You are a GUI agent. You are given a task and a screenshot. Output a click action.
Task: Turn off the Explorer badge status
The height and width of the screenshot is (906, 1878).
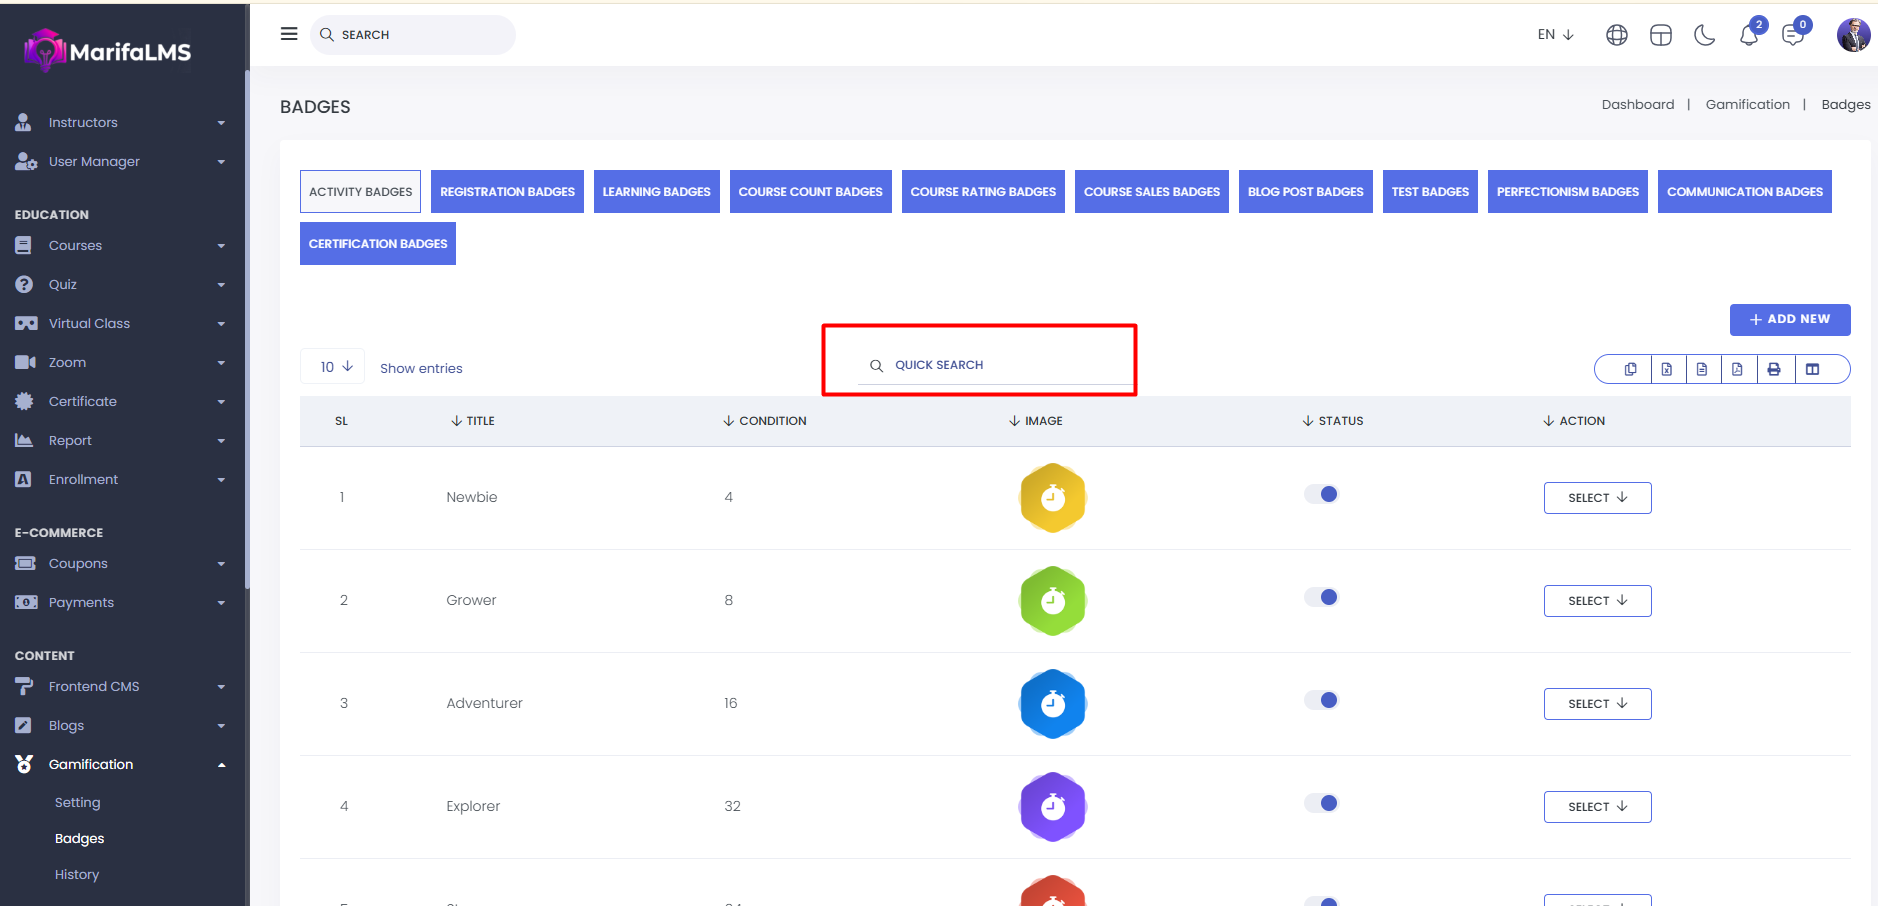[1321, 803]
